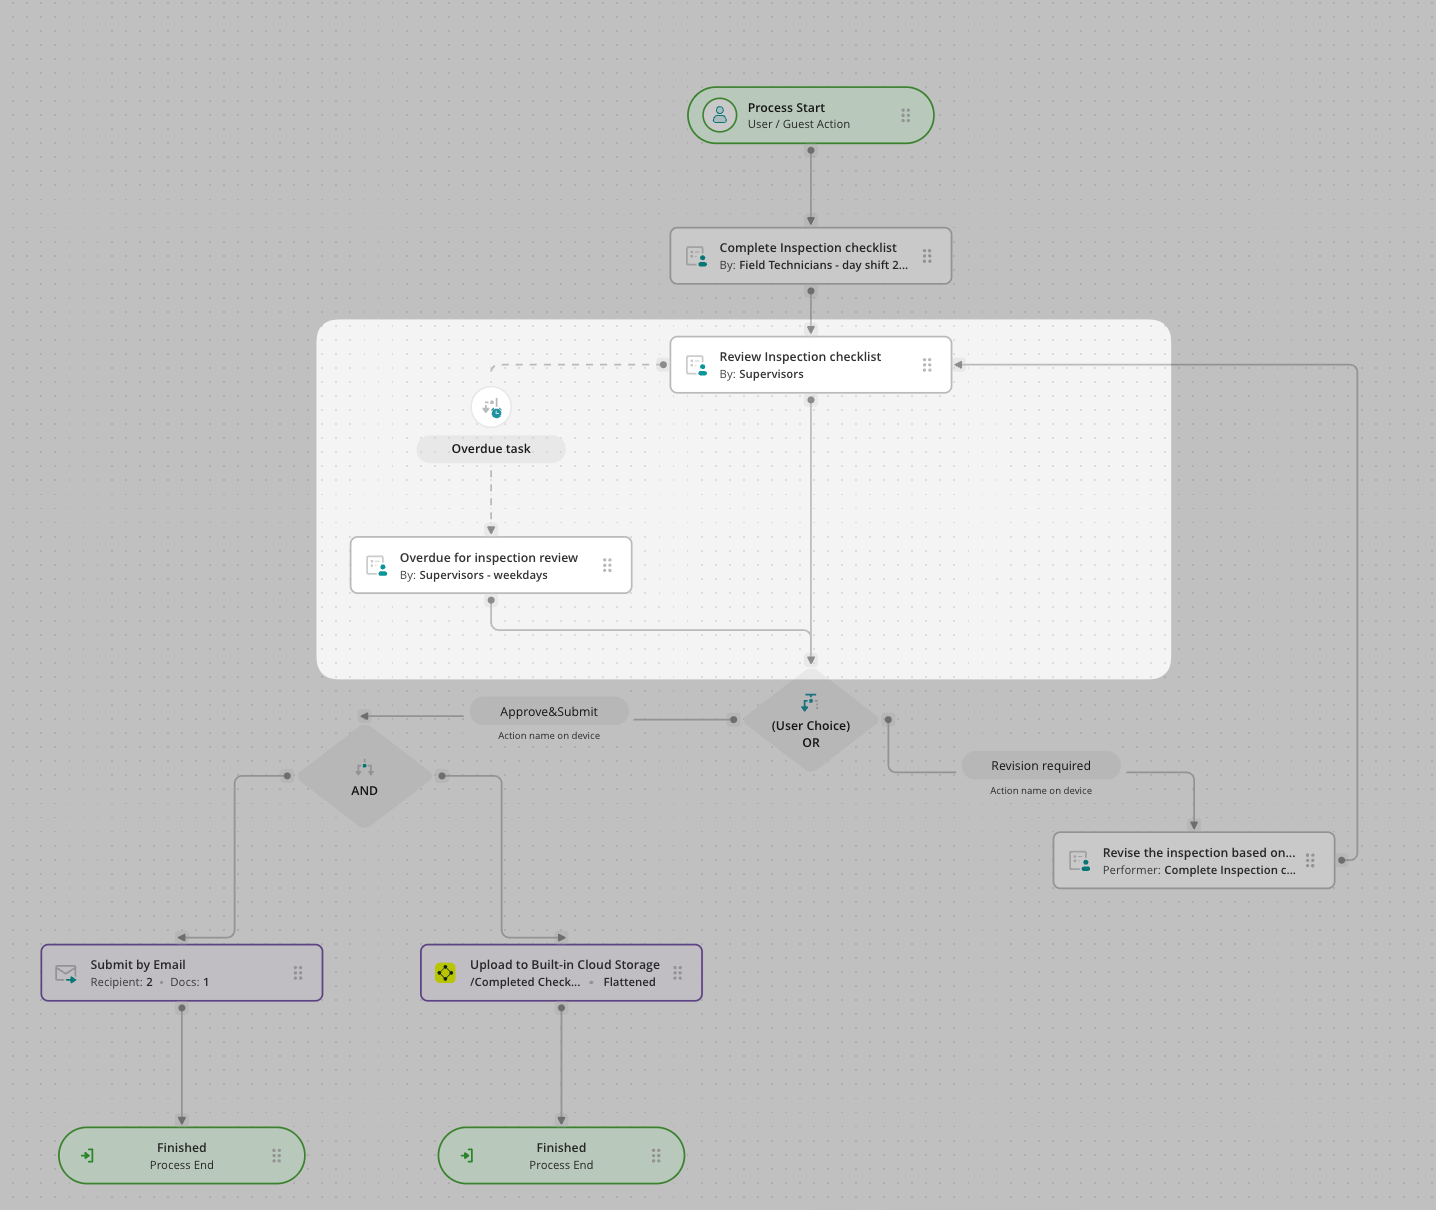Image resolution: width=1436 pixels, height=1210 pixels.
Task: Click output connector below Review Inspection checklist
Action: click(811, 400)
